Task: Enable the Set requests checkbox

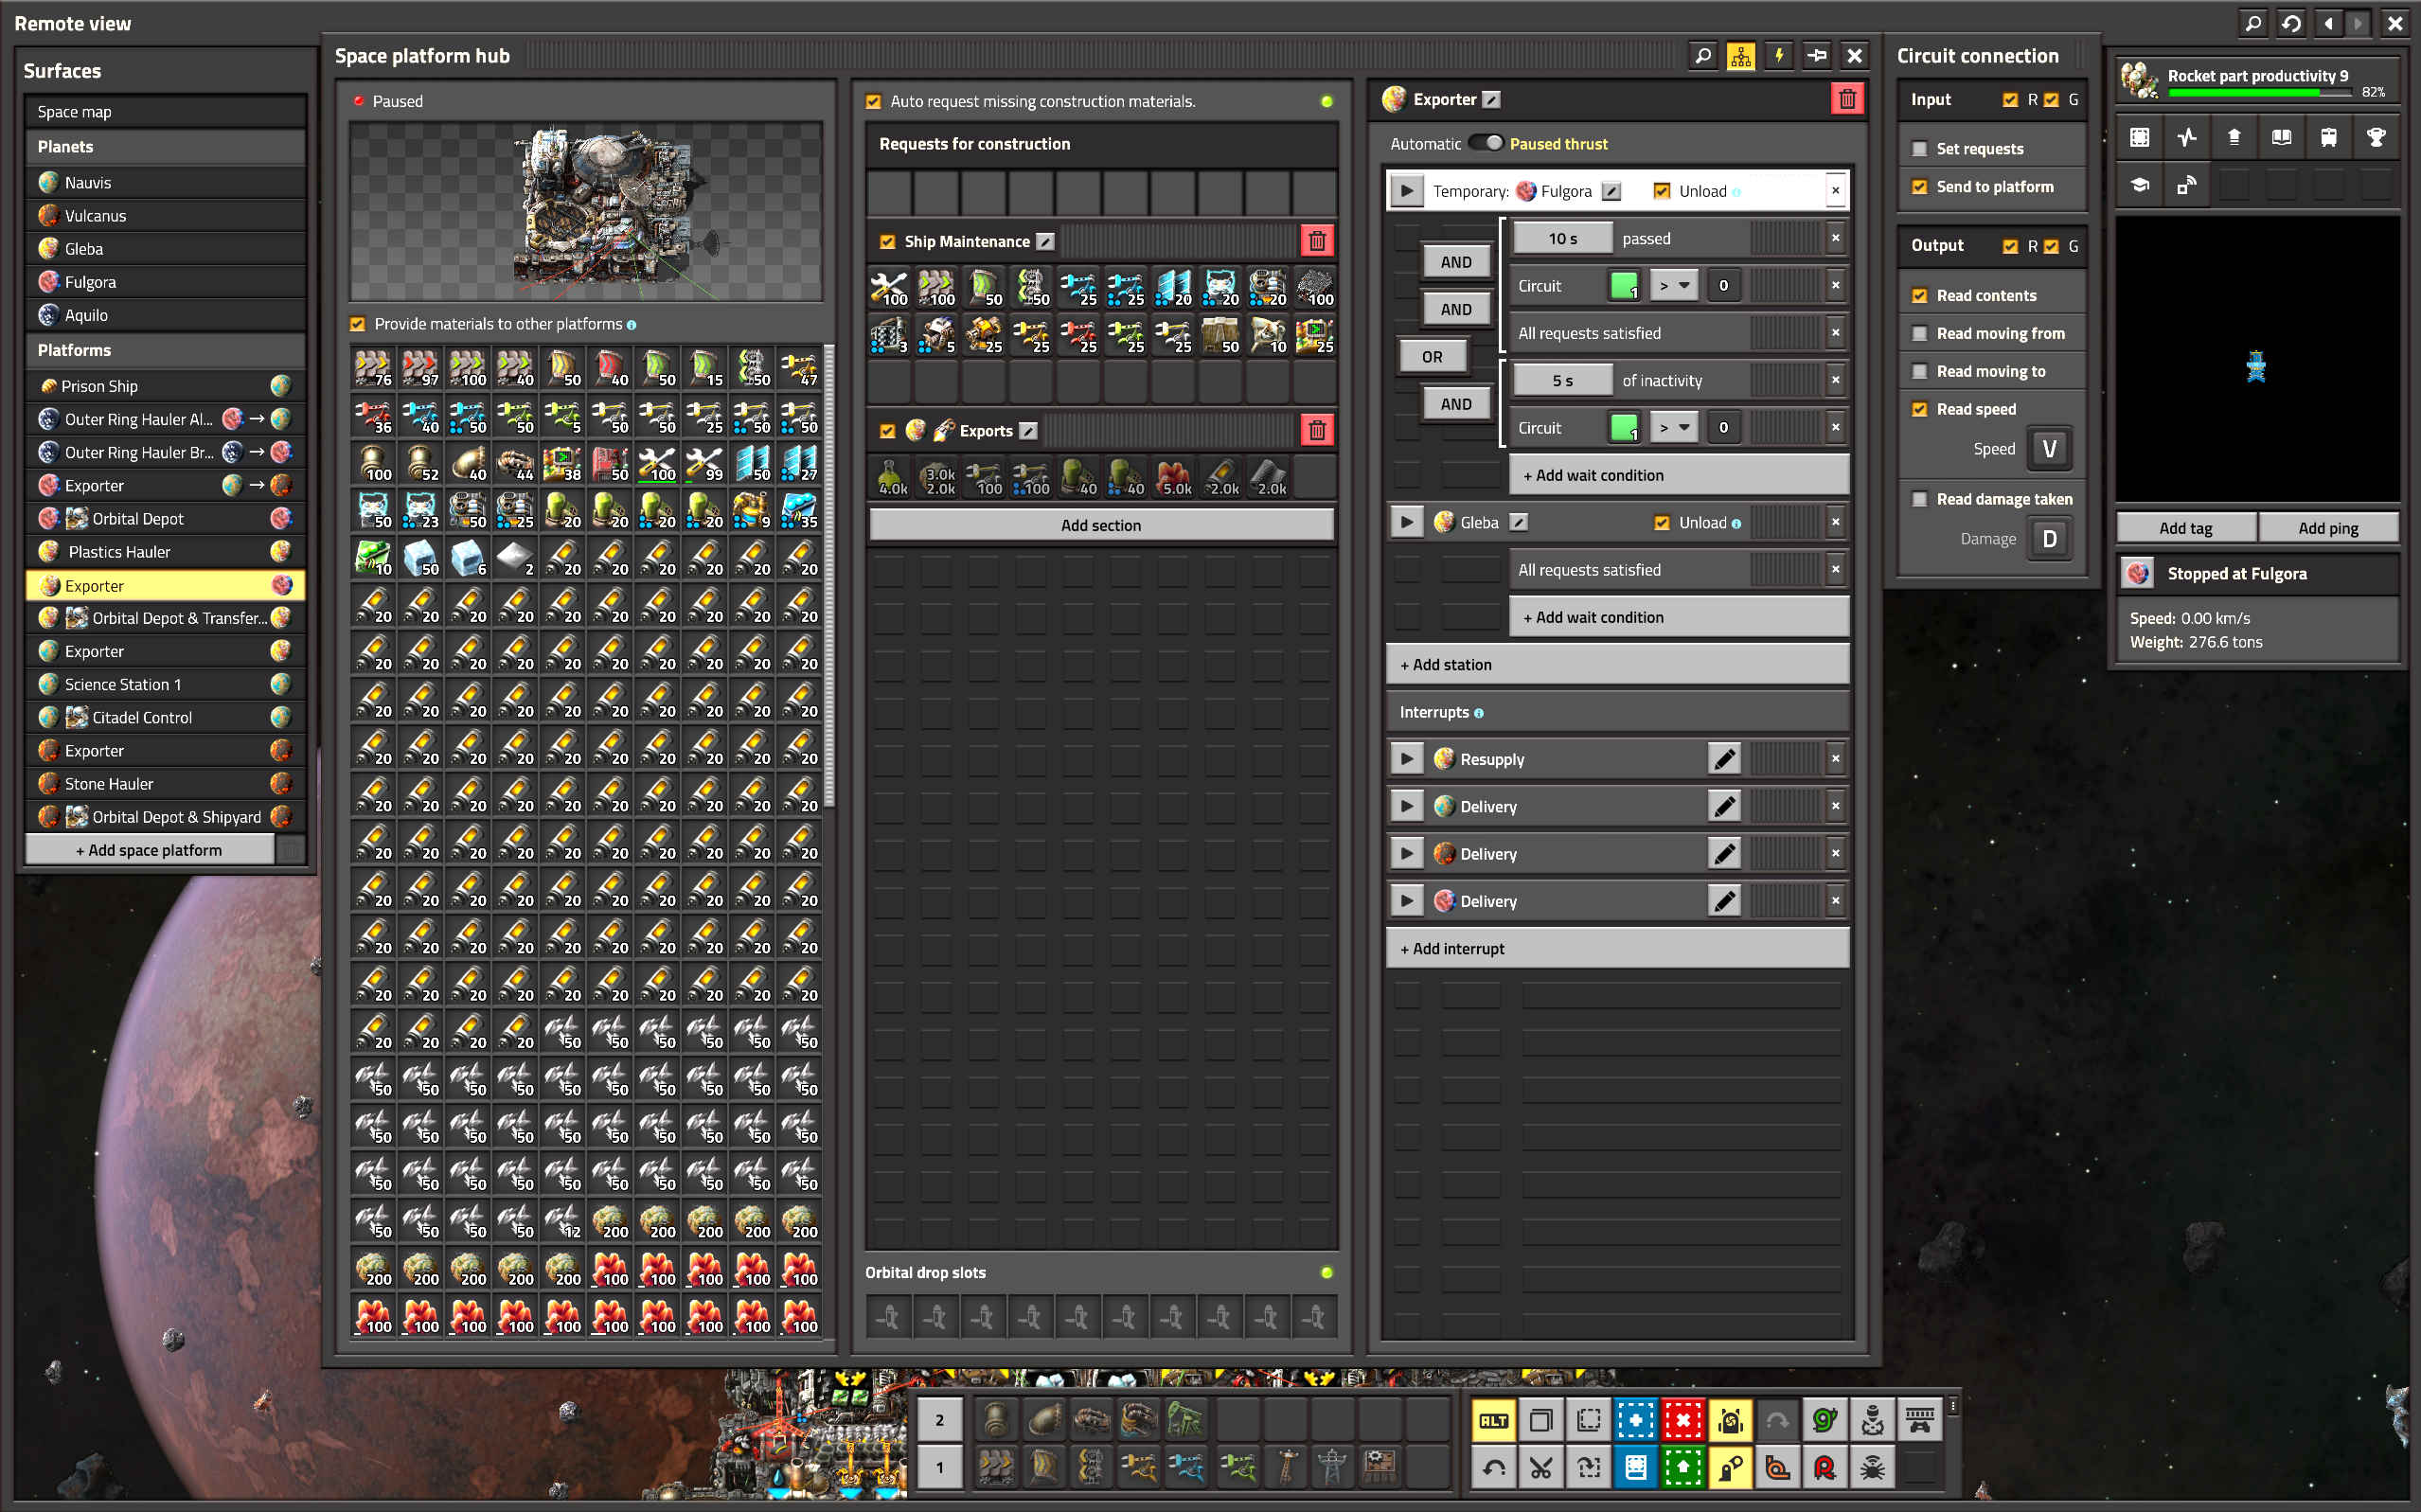Action: 1919,148
